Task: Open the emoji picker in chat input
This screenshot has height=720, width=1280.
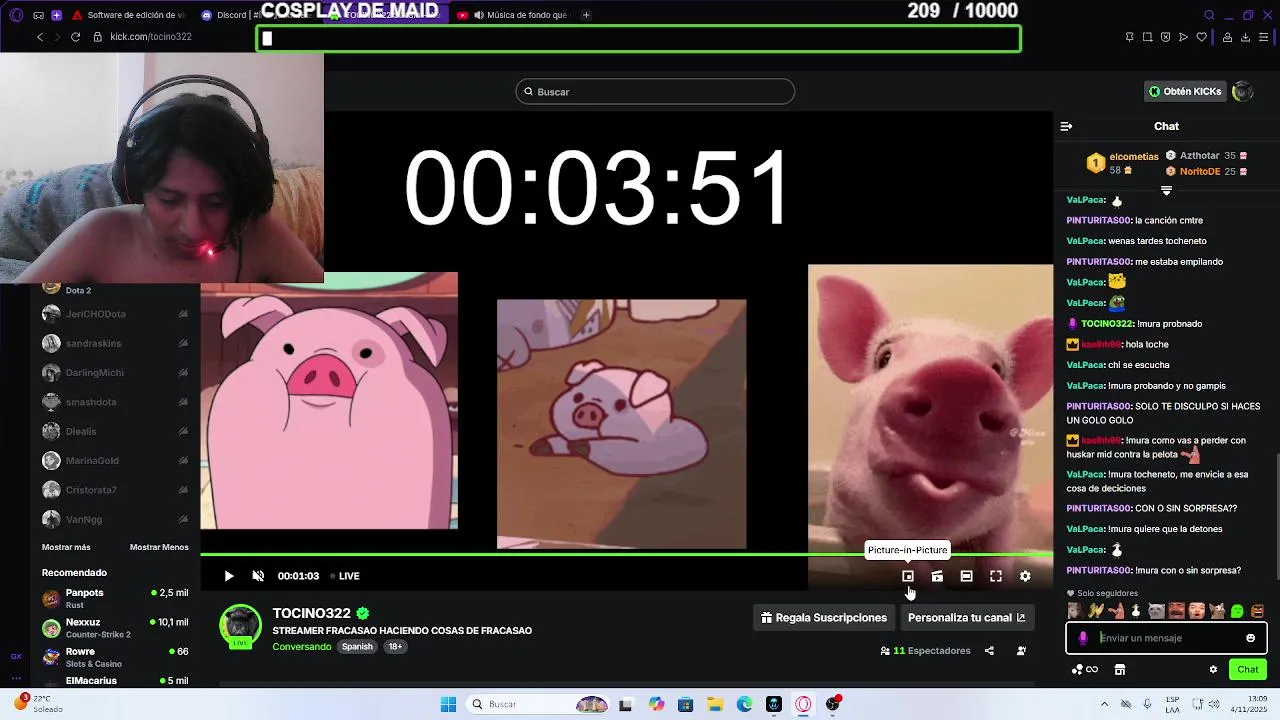Action: [1250, 638]
